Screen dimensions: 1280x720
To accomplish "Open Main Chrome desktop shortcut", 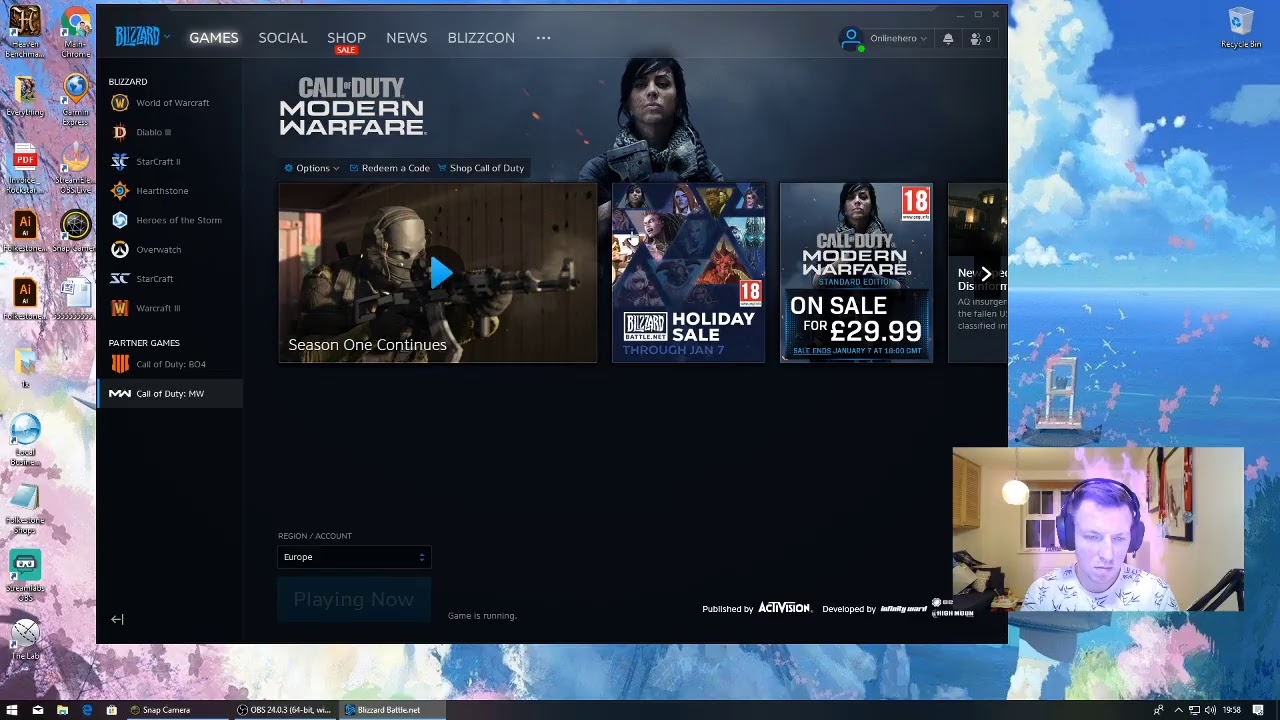I will (x=75, y=32).
